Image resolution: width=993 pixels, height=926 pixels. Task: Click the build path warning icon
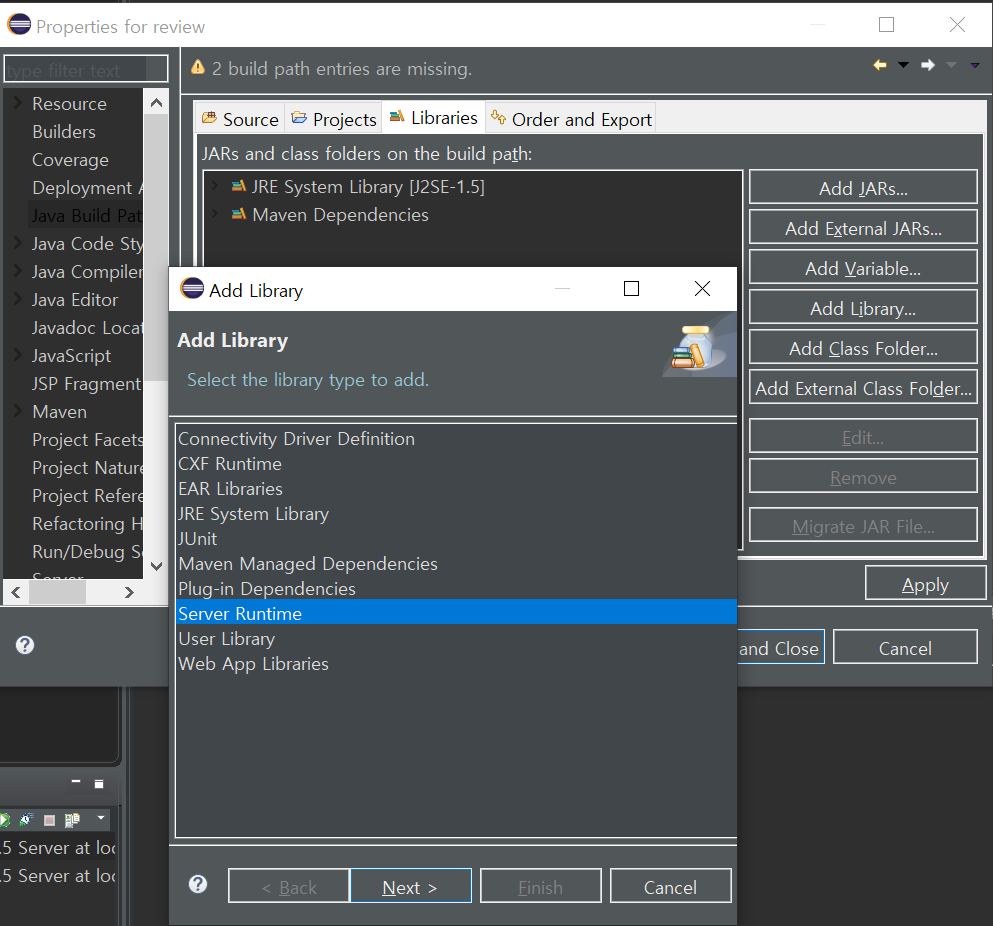point(198,67)
